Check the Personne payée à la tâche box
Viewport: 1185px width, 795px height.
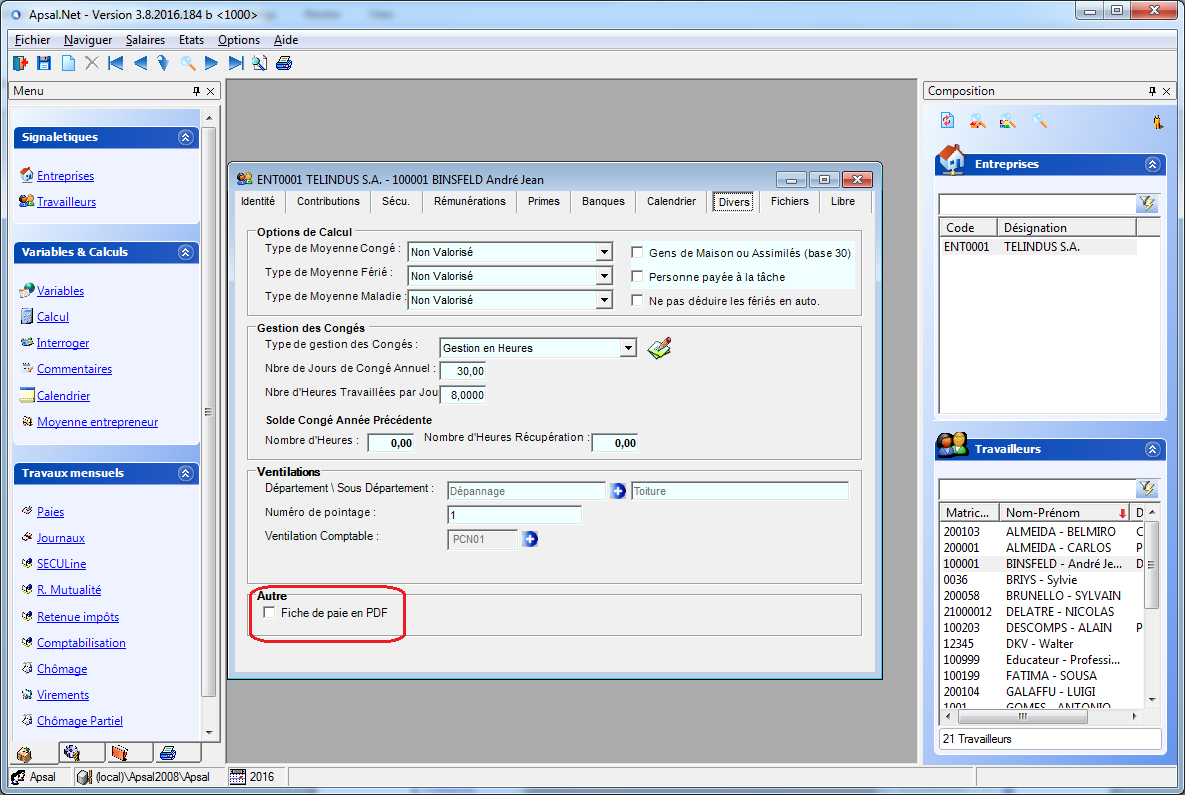pyautogui.click(x=637, y=276)
